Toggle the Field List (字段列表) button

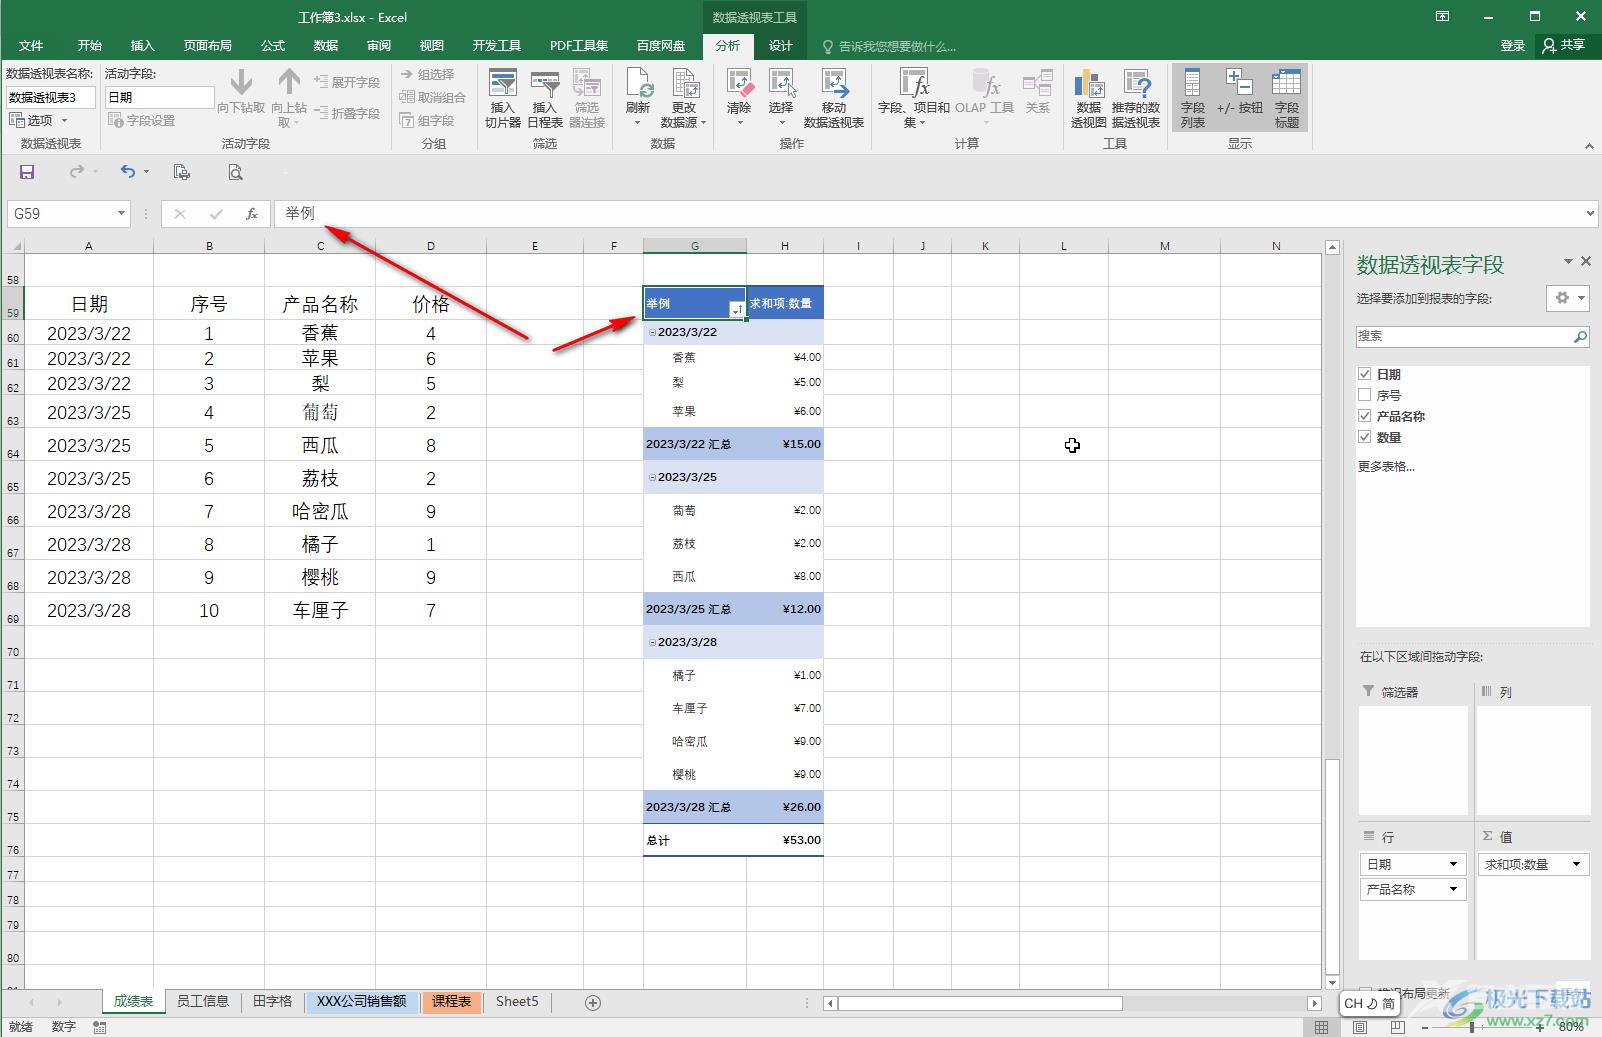[x=1192, y=98]
